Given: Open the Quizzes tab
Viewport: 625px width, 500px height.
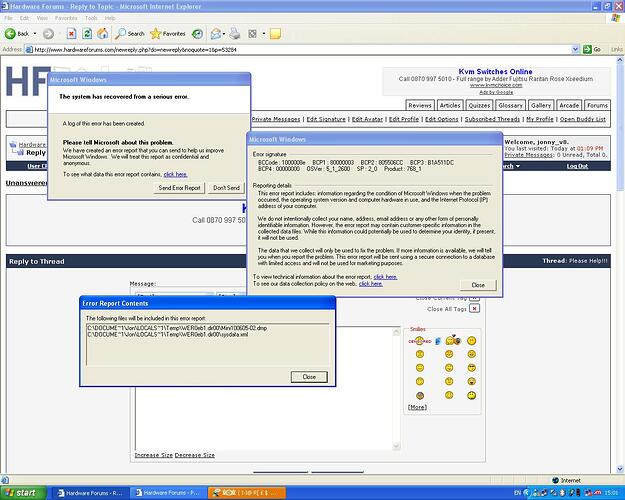Looking at the screenshot, I should click(479, 105).
